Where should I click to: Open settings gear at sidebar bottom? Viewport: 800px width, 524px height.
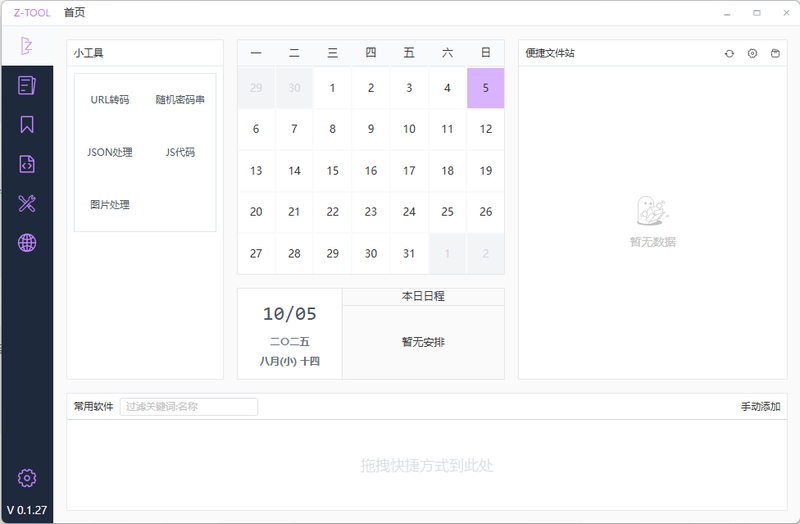click(27, 478)
